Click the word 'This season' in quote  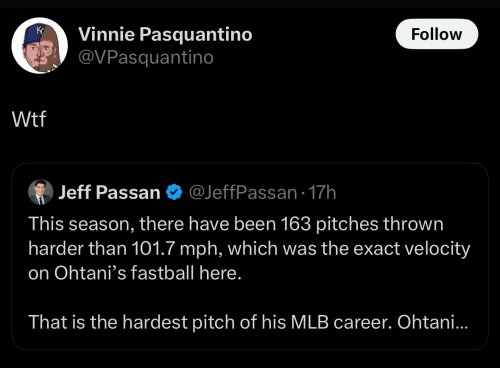(x=82, y=224)
